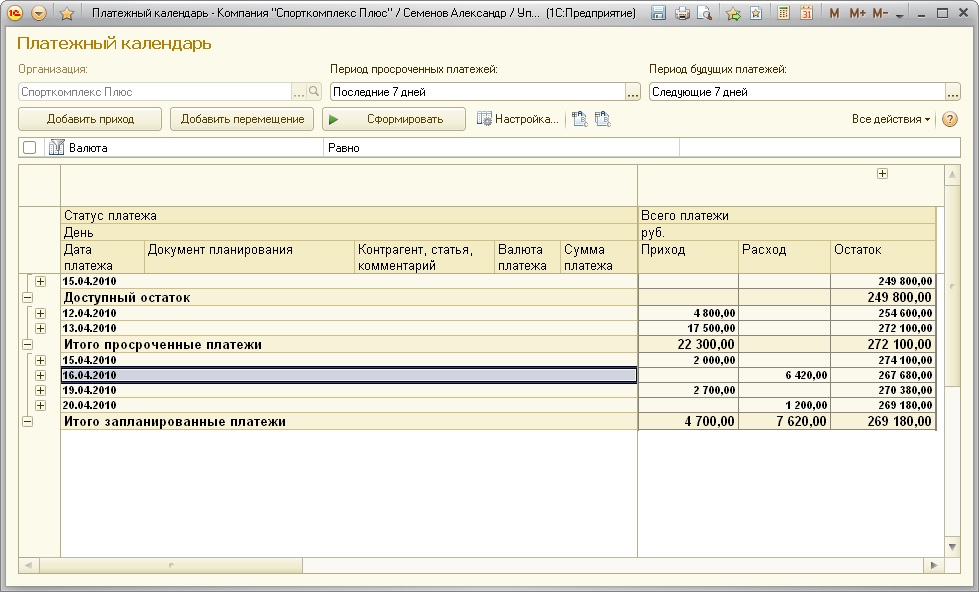Click the favorites star icon in title bar
979x592 pixels.
pos(67,13)
